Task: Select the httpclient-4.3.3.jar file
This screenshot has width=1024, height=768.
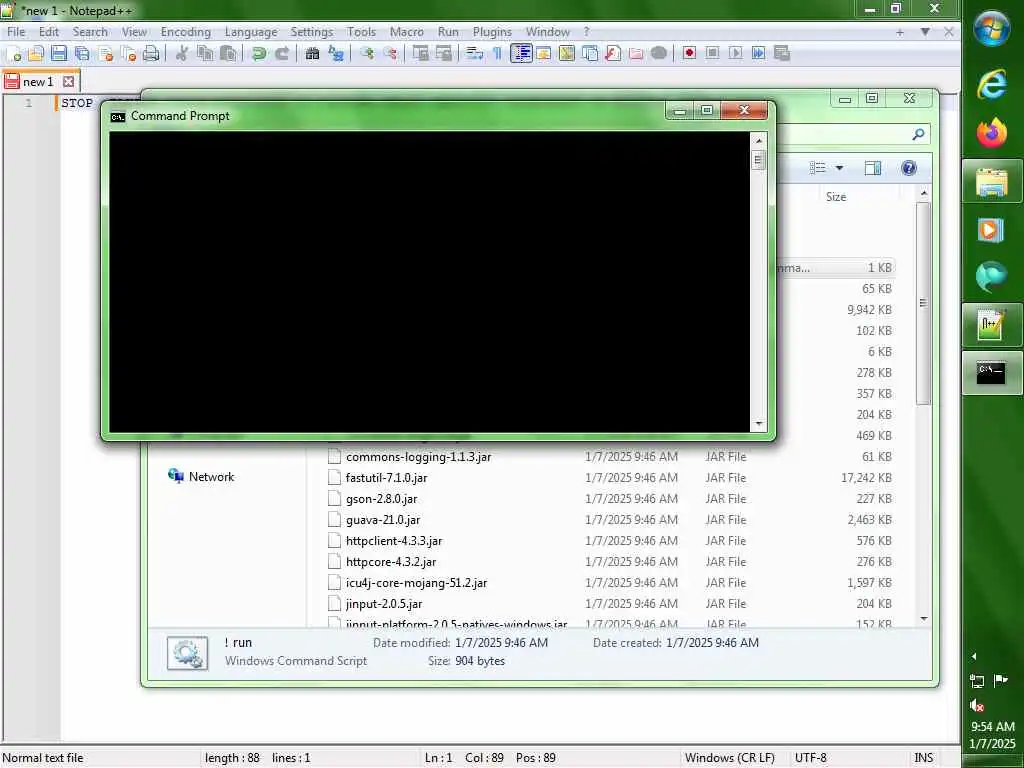Action: [x=394, y=540]
